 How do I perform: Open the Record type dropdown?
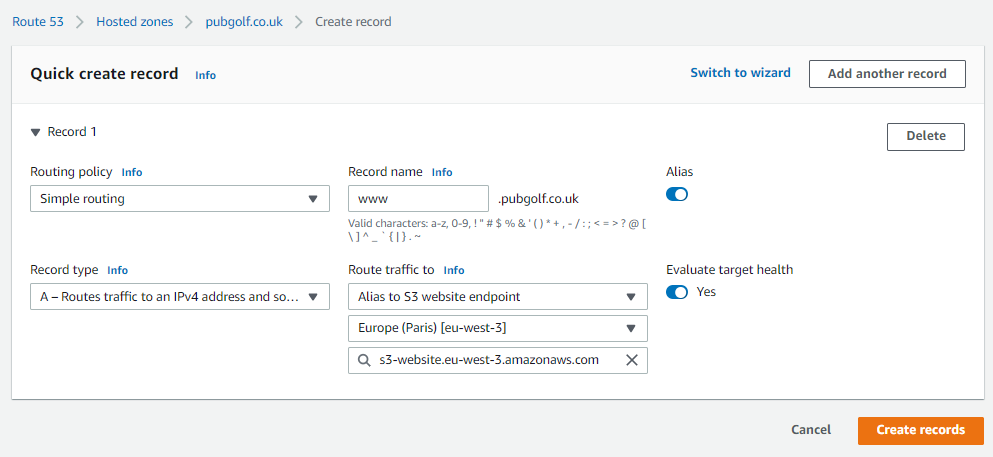(x=180, y=296)
